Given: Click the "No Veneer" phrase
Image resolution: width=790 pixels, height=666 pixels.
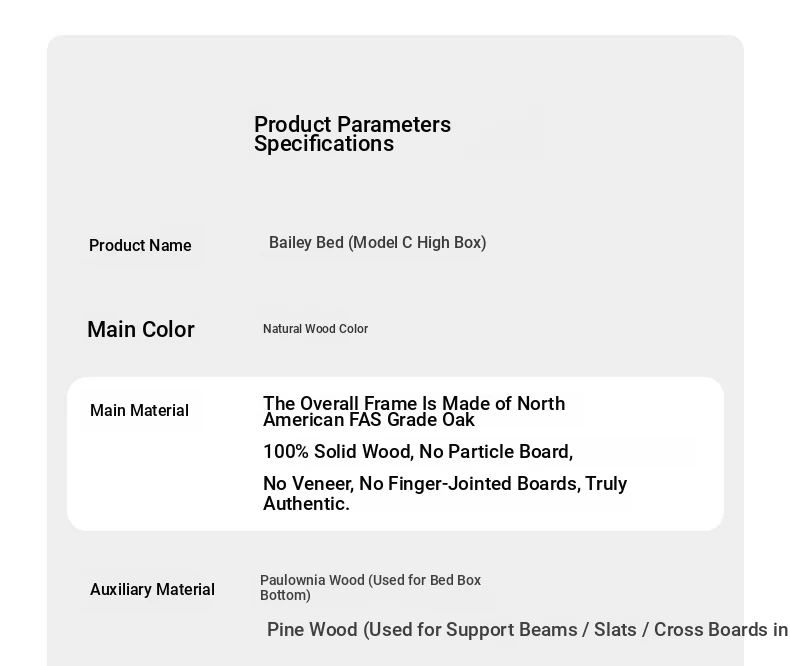Looking at the screenshot, I should coord(307,484).
